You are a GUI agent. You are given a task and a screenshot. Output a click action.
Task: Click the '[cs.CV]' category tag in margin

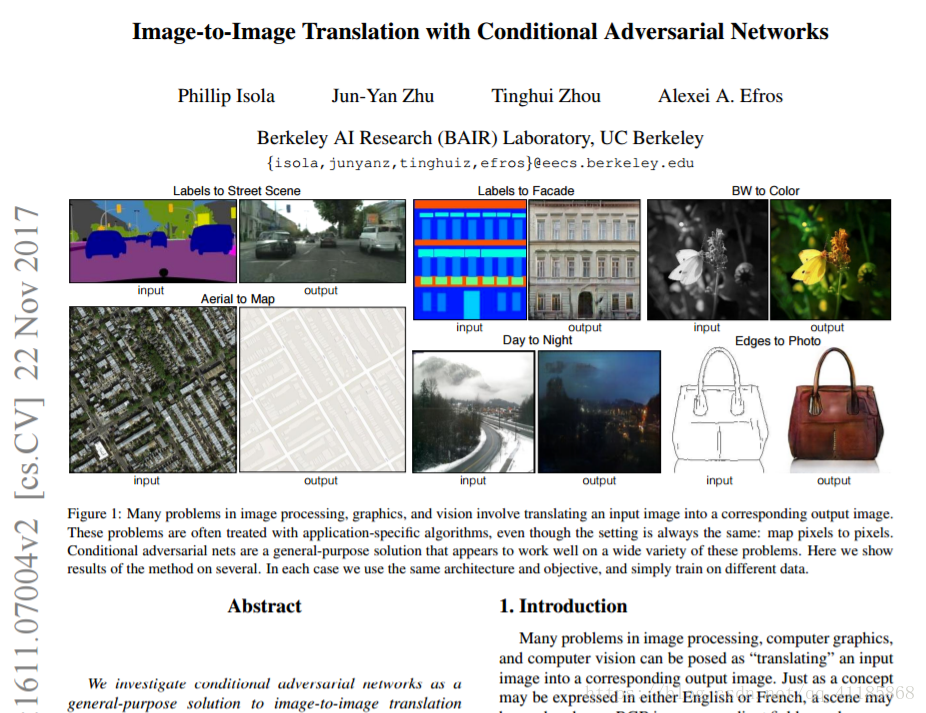coord(27,449)
